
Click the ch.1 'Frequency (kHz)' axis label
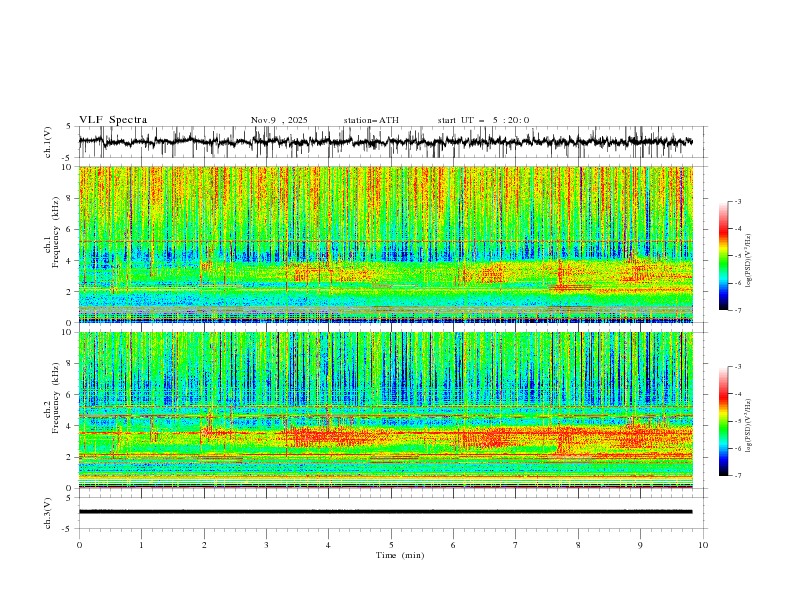coord(56,232)
